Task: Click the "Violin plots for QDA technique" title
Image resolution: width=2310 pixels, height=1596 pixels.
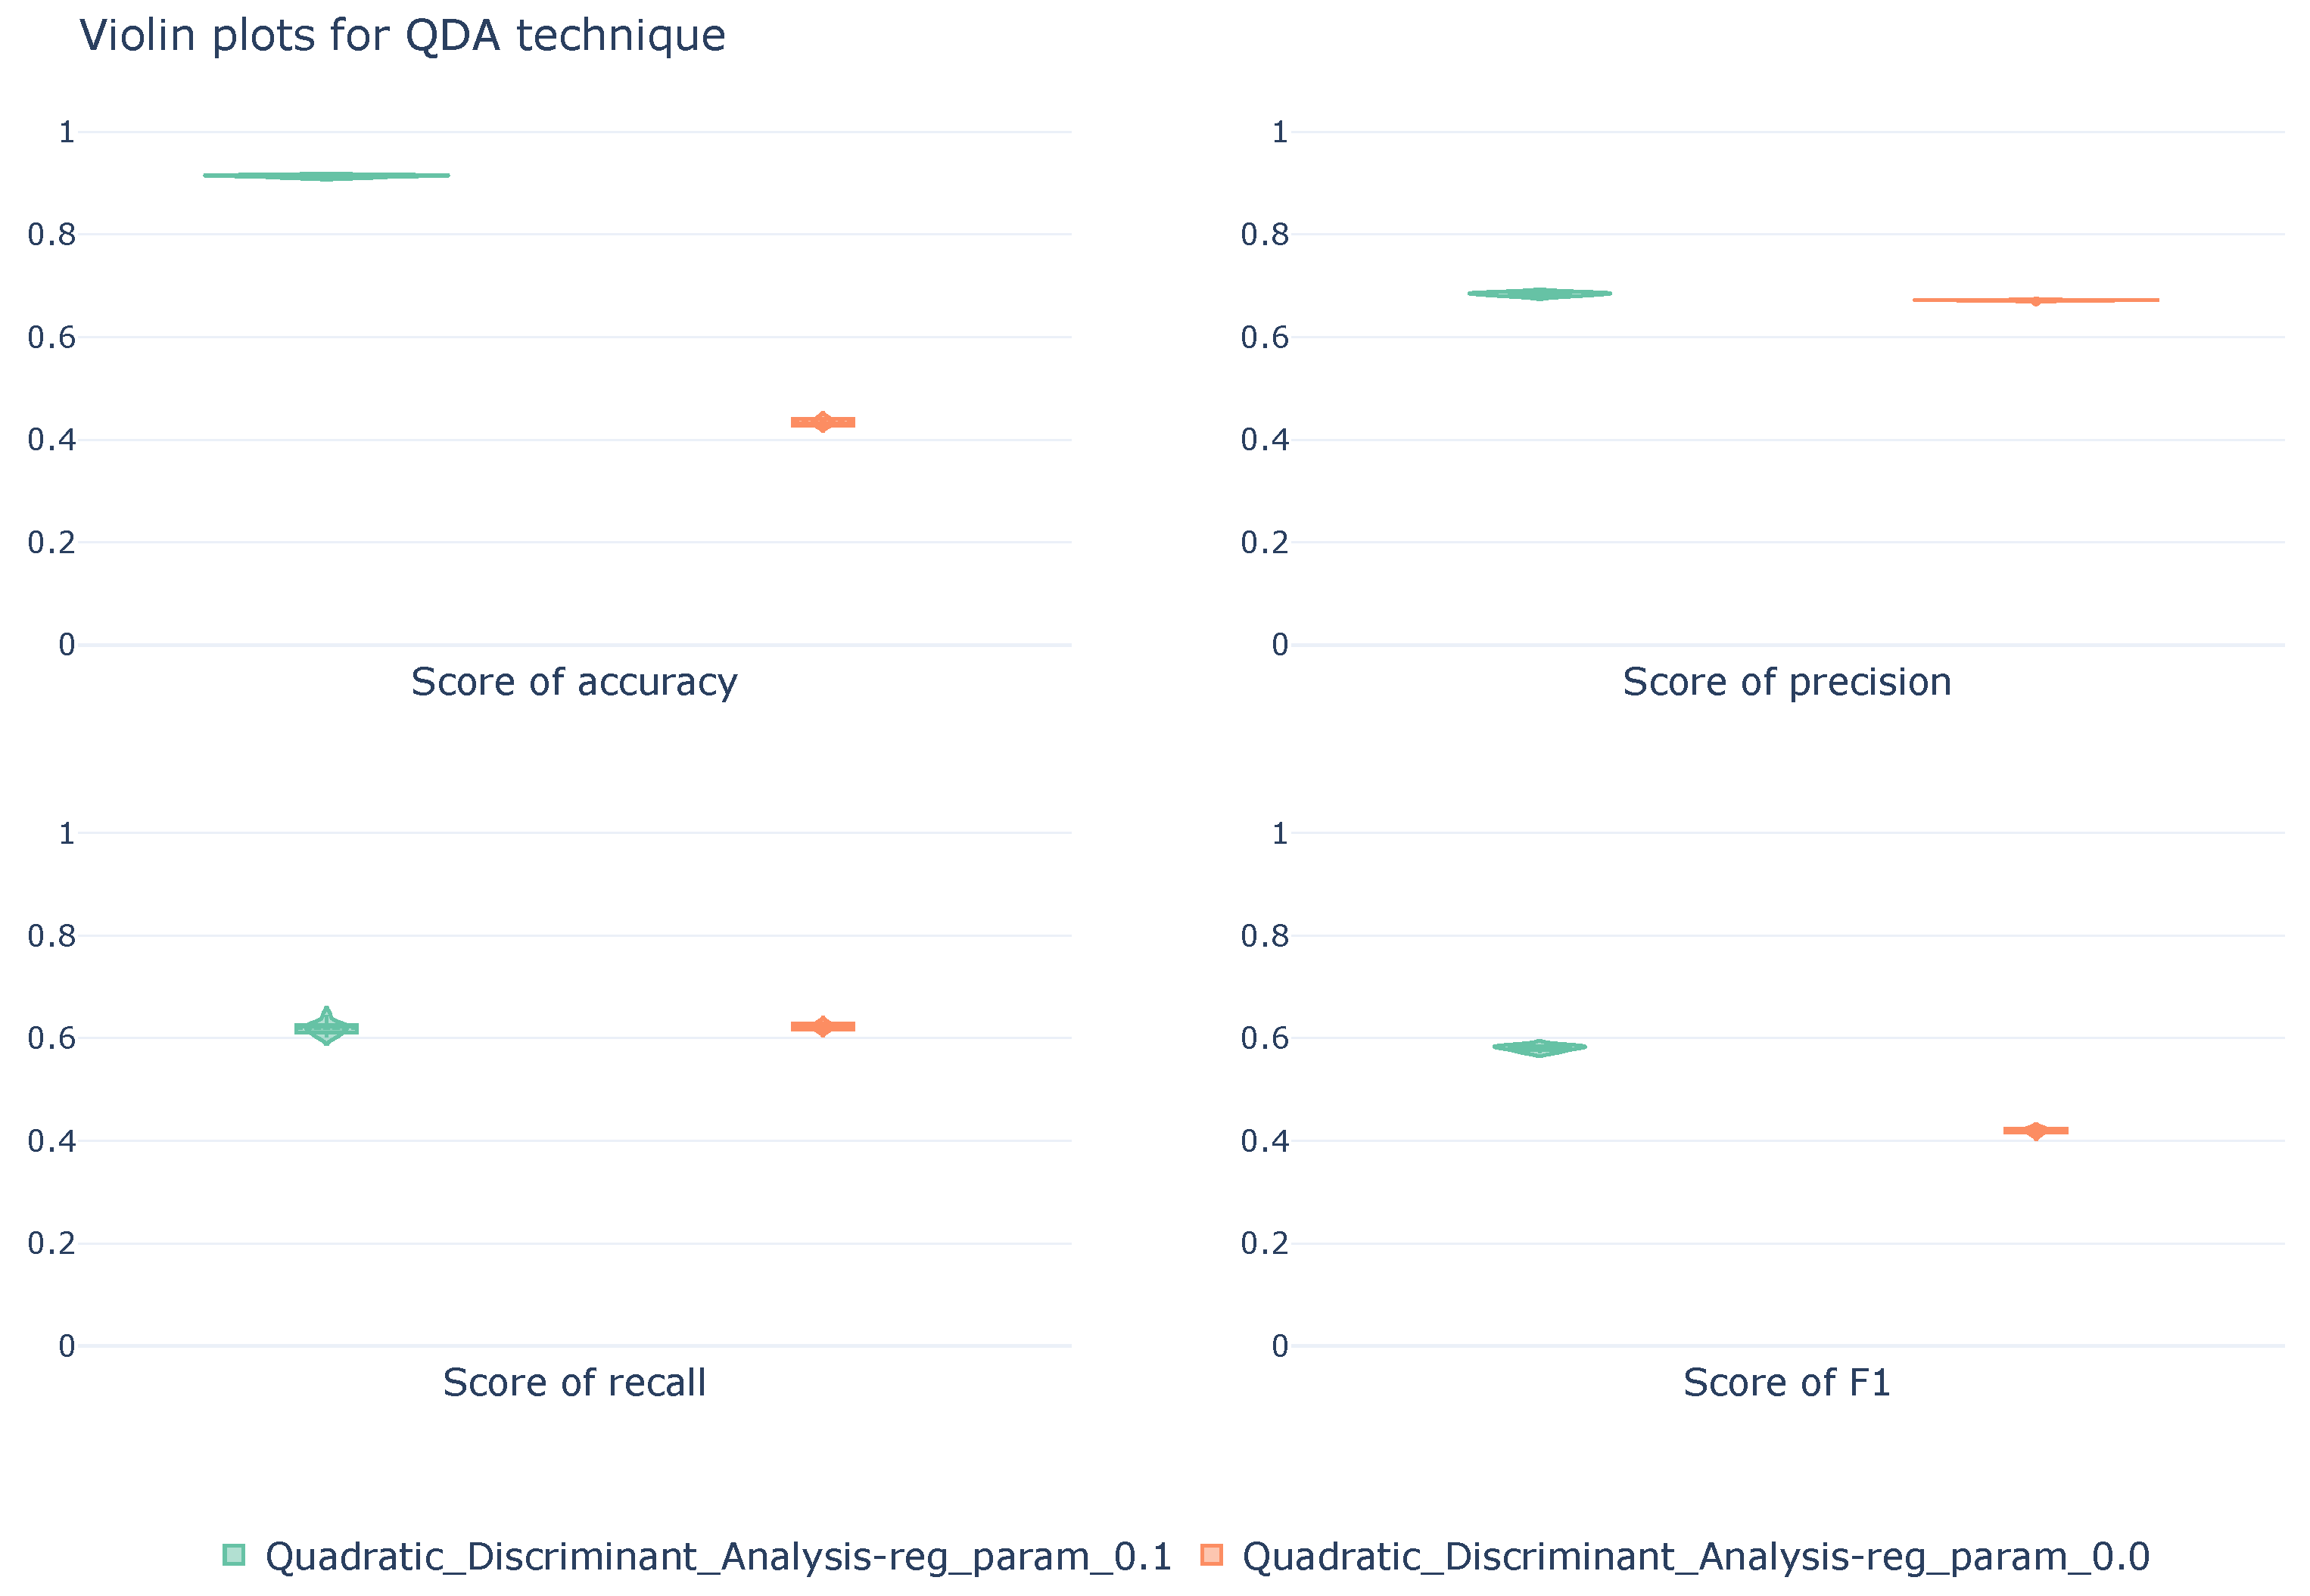Action: click(402, 36)
